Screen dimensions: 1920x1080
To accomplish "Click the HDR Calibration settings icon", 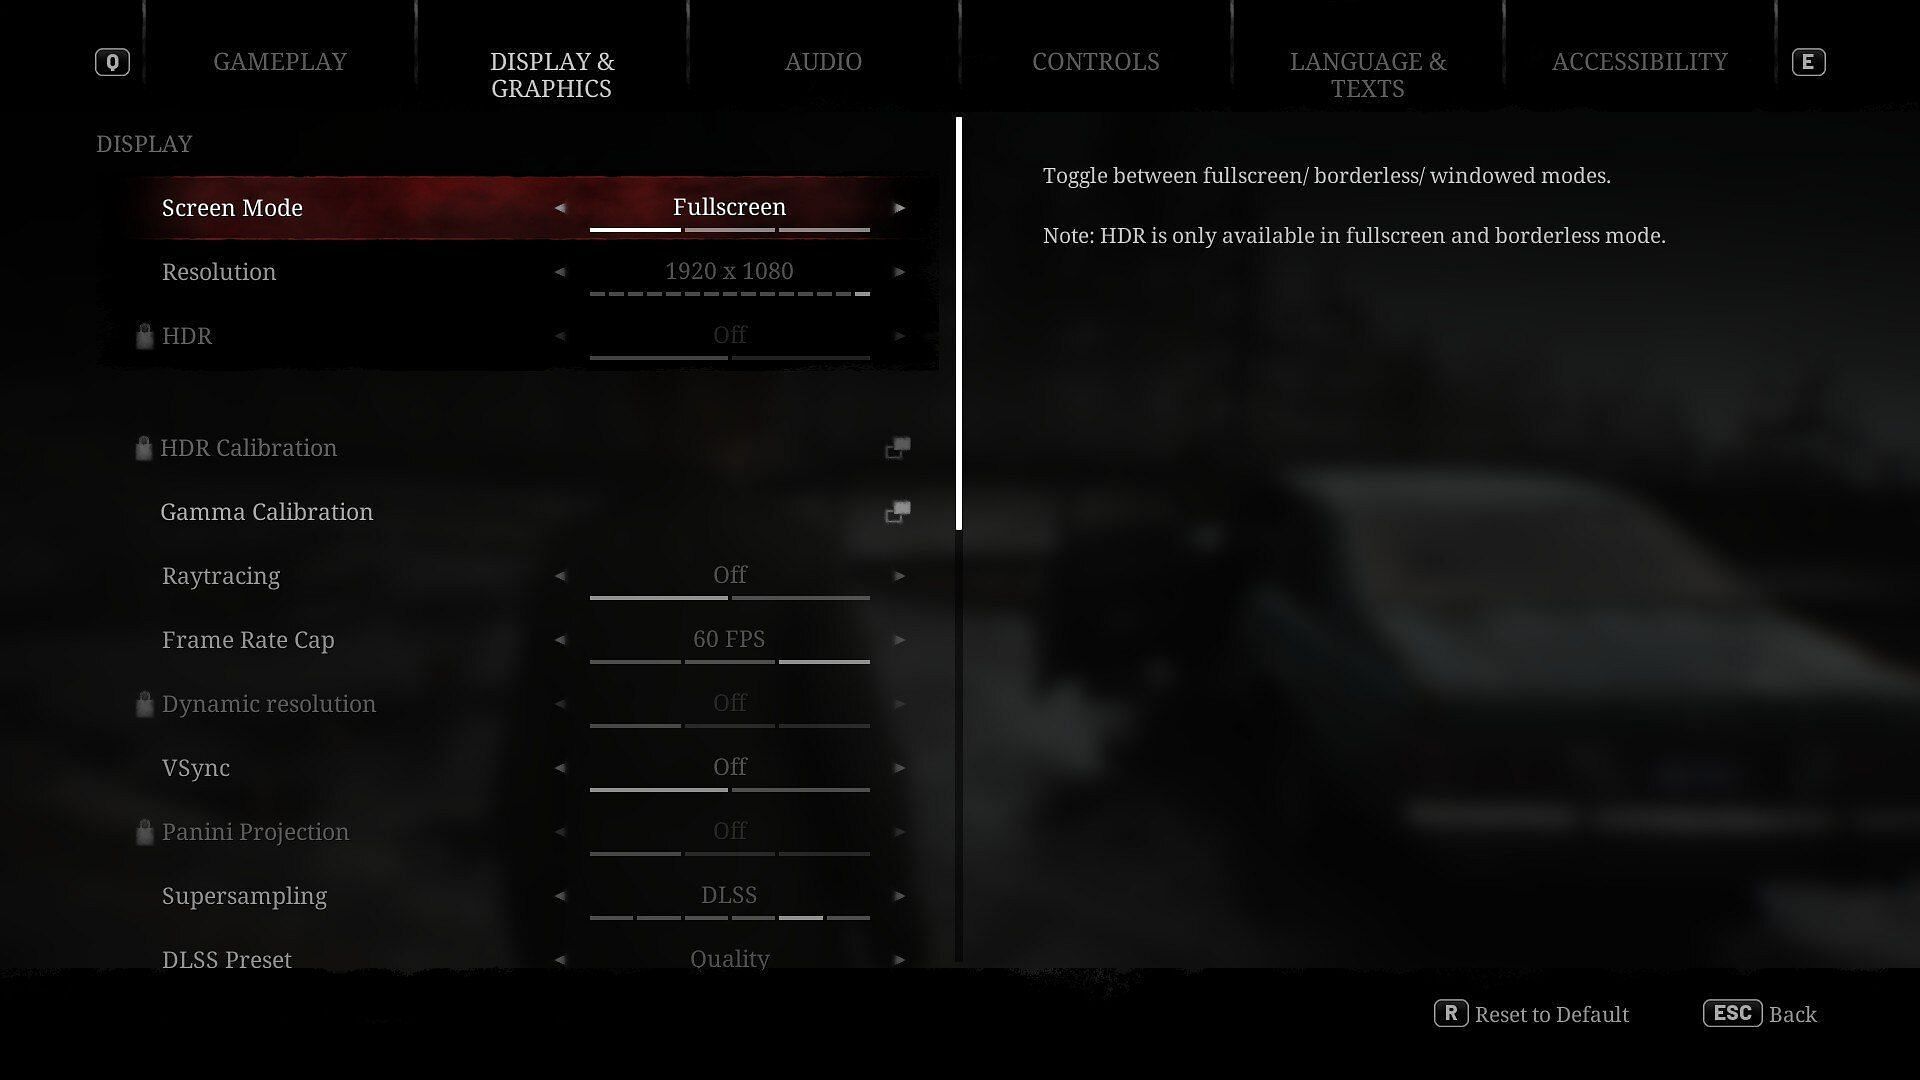I will pos(897,447).
